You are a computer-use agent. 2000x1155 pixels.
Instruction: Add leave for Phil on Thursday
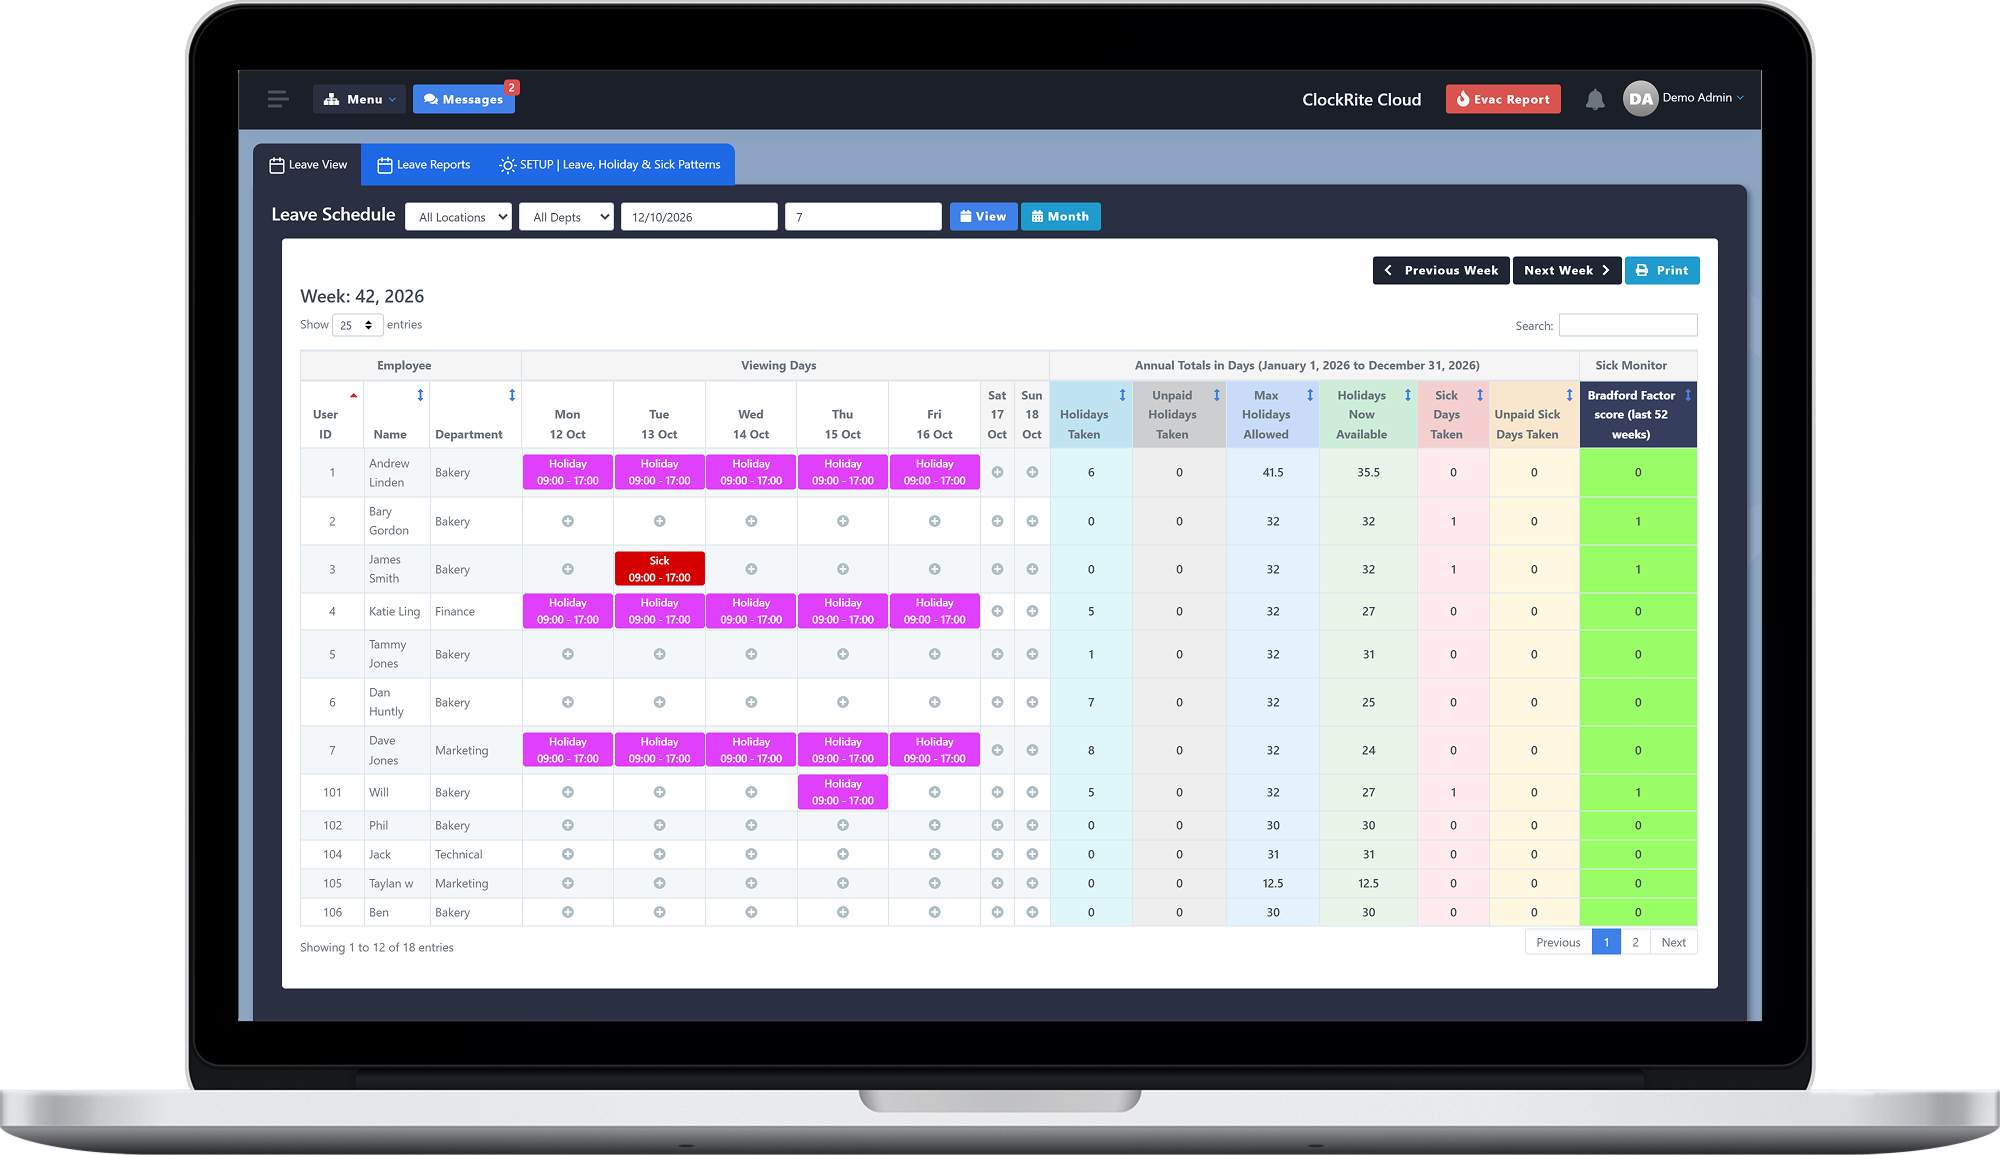[x=843, y=825]
